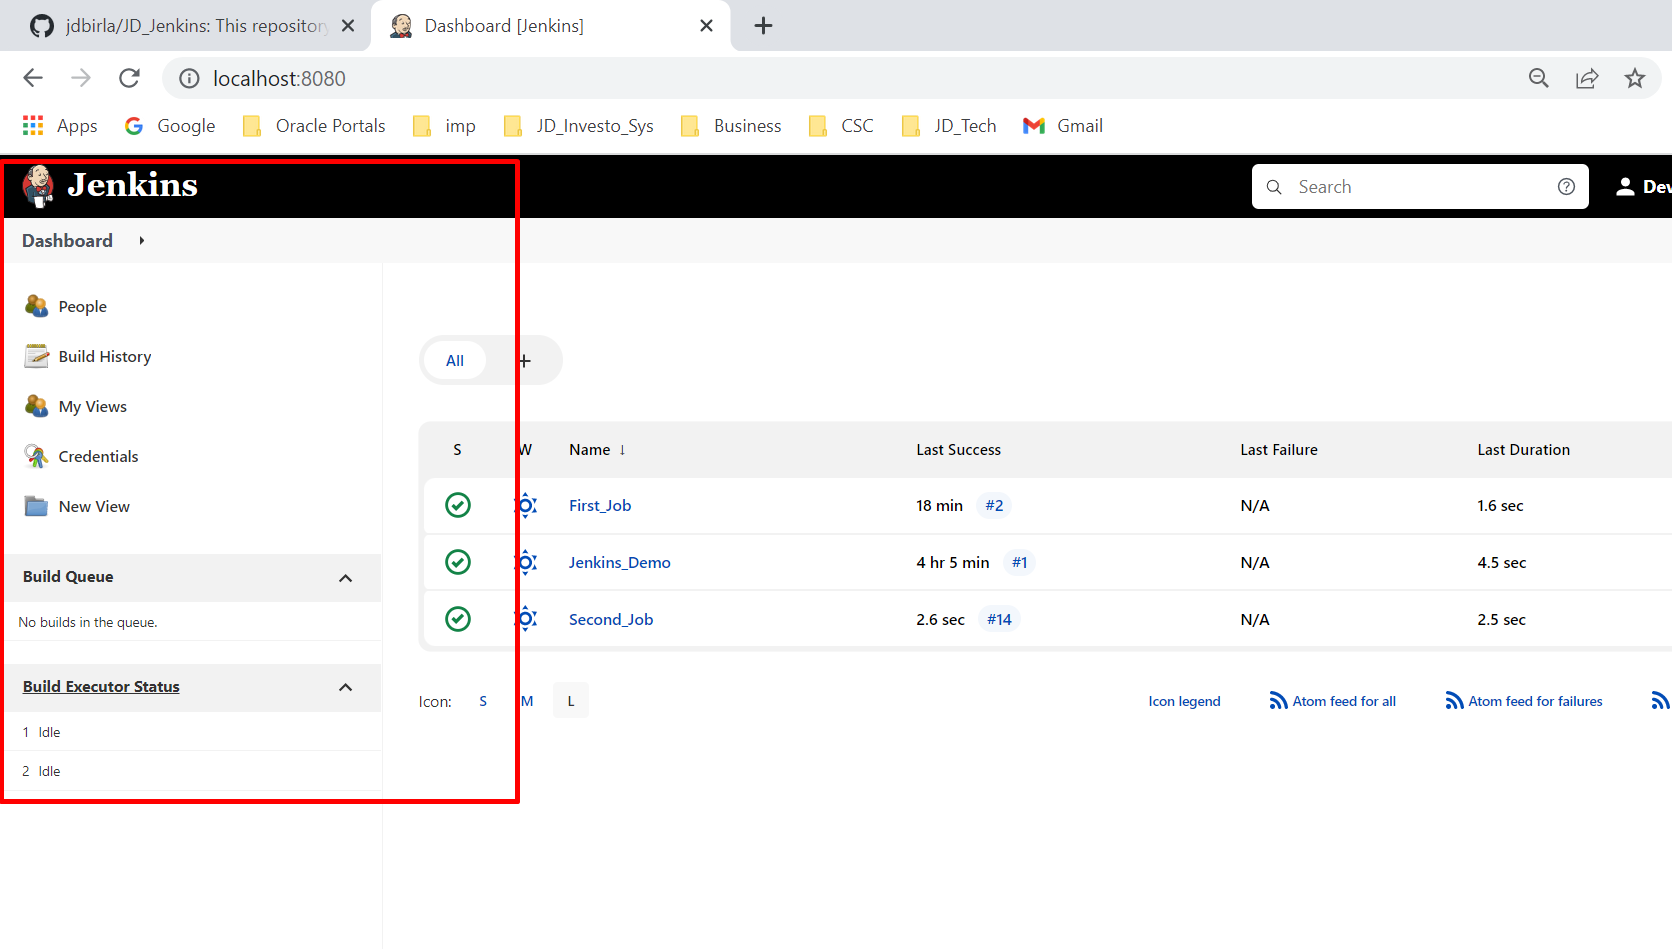Click the search help question icon
1672x949 pixels.
pos(1566,187)
